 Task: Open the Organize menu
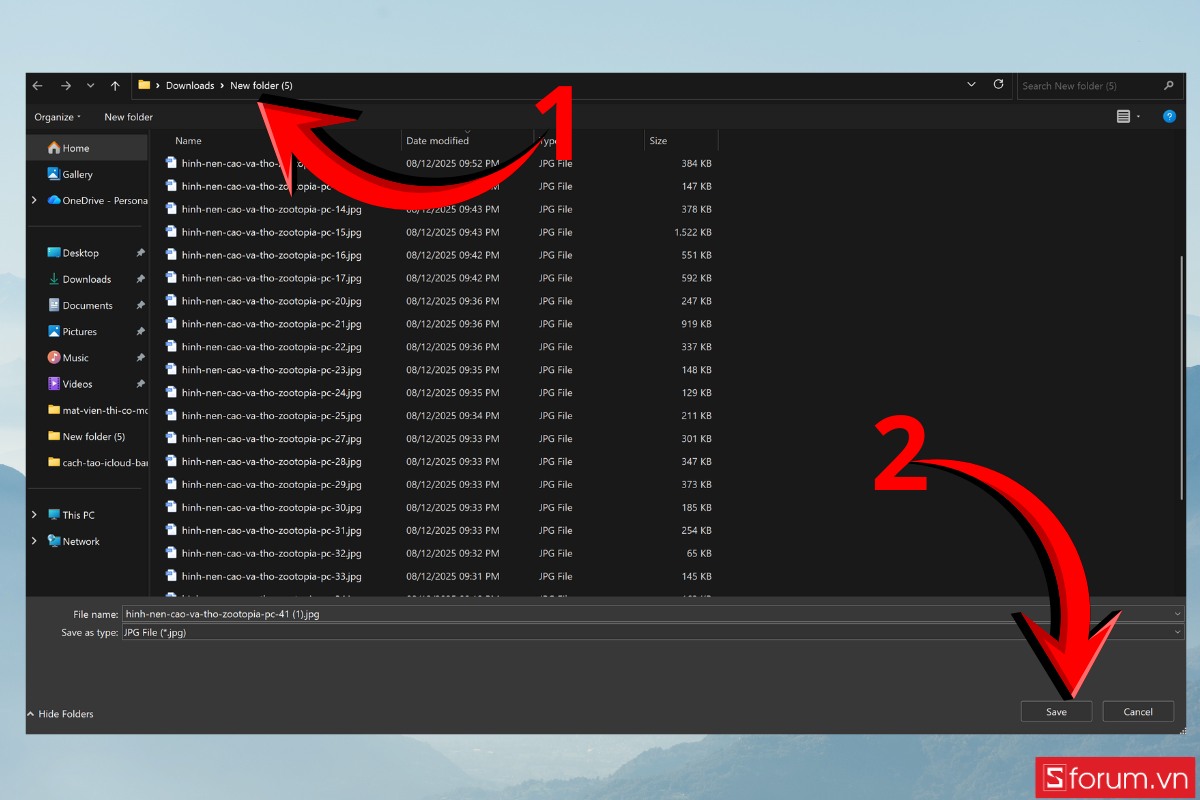click(x=57, y=117)
